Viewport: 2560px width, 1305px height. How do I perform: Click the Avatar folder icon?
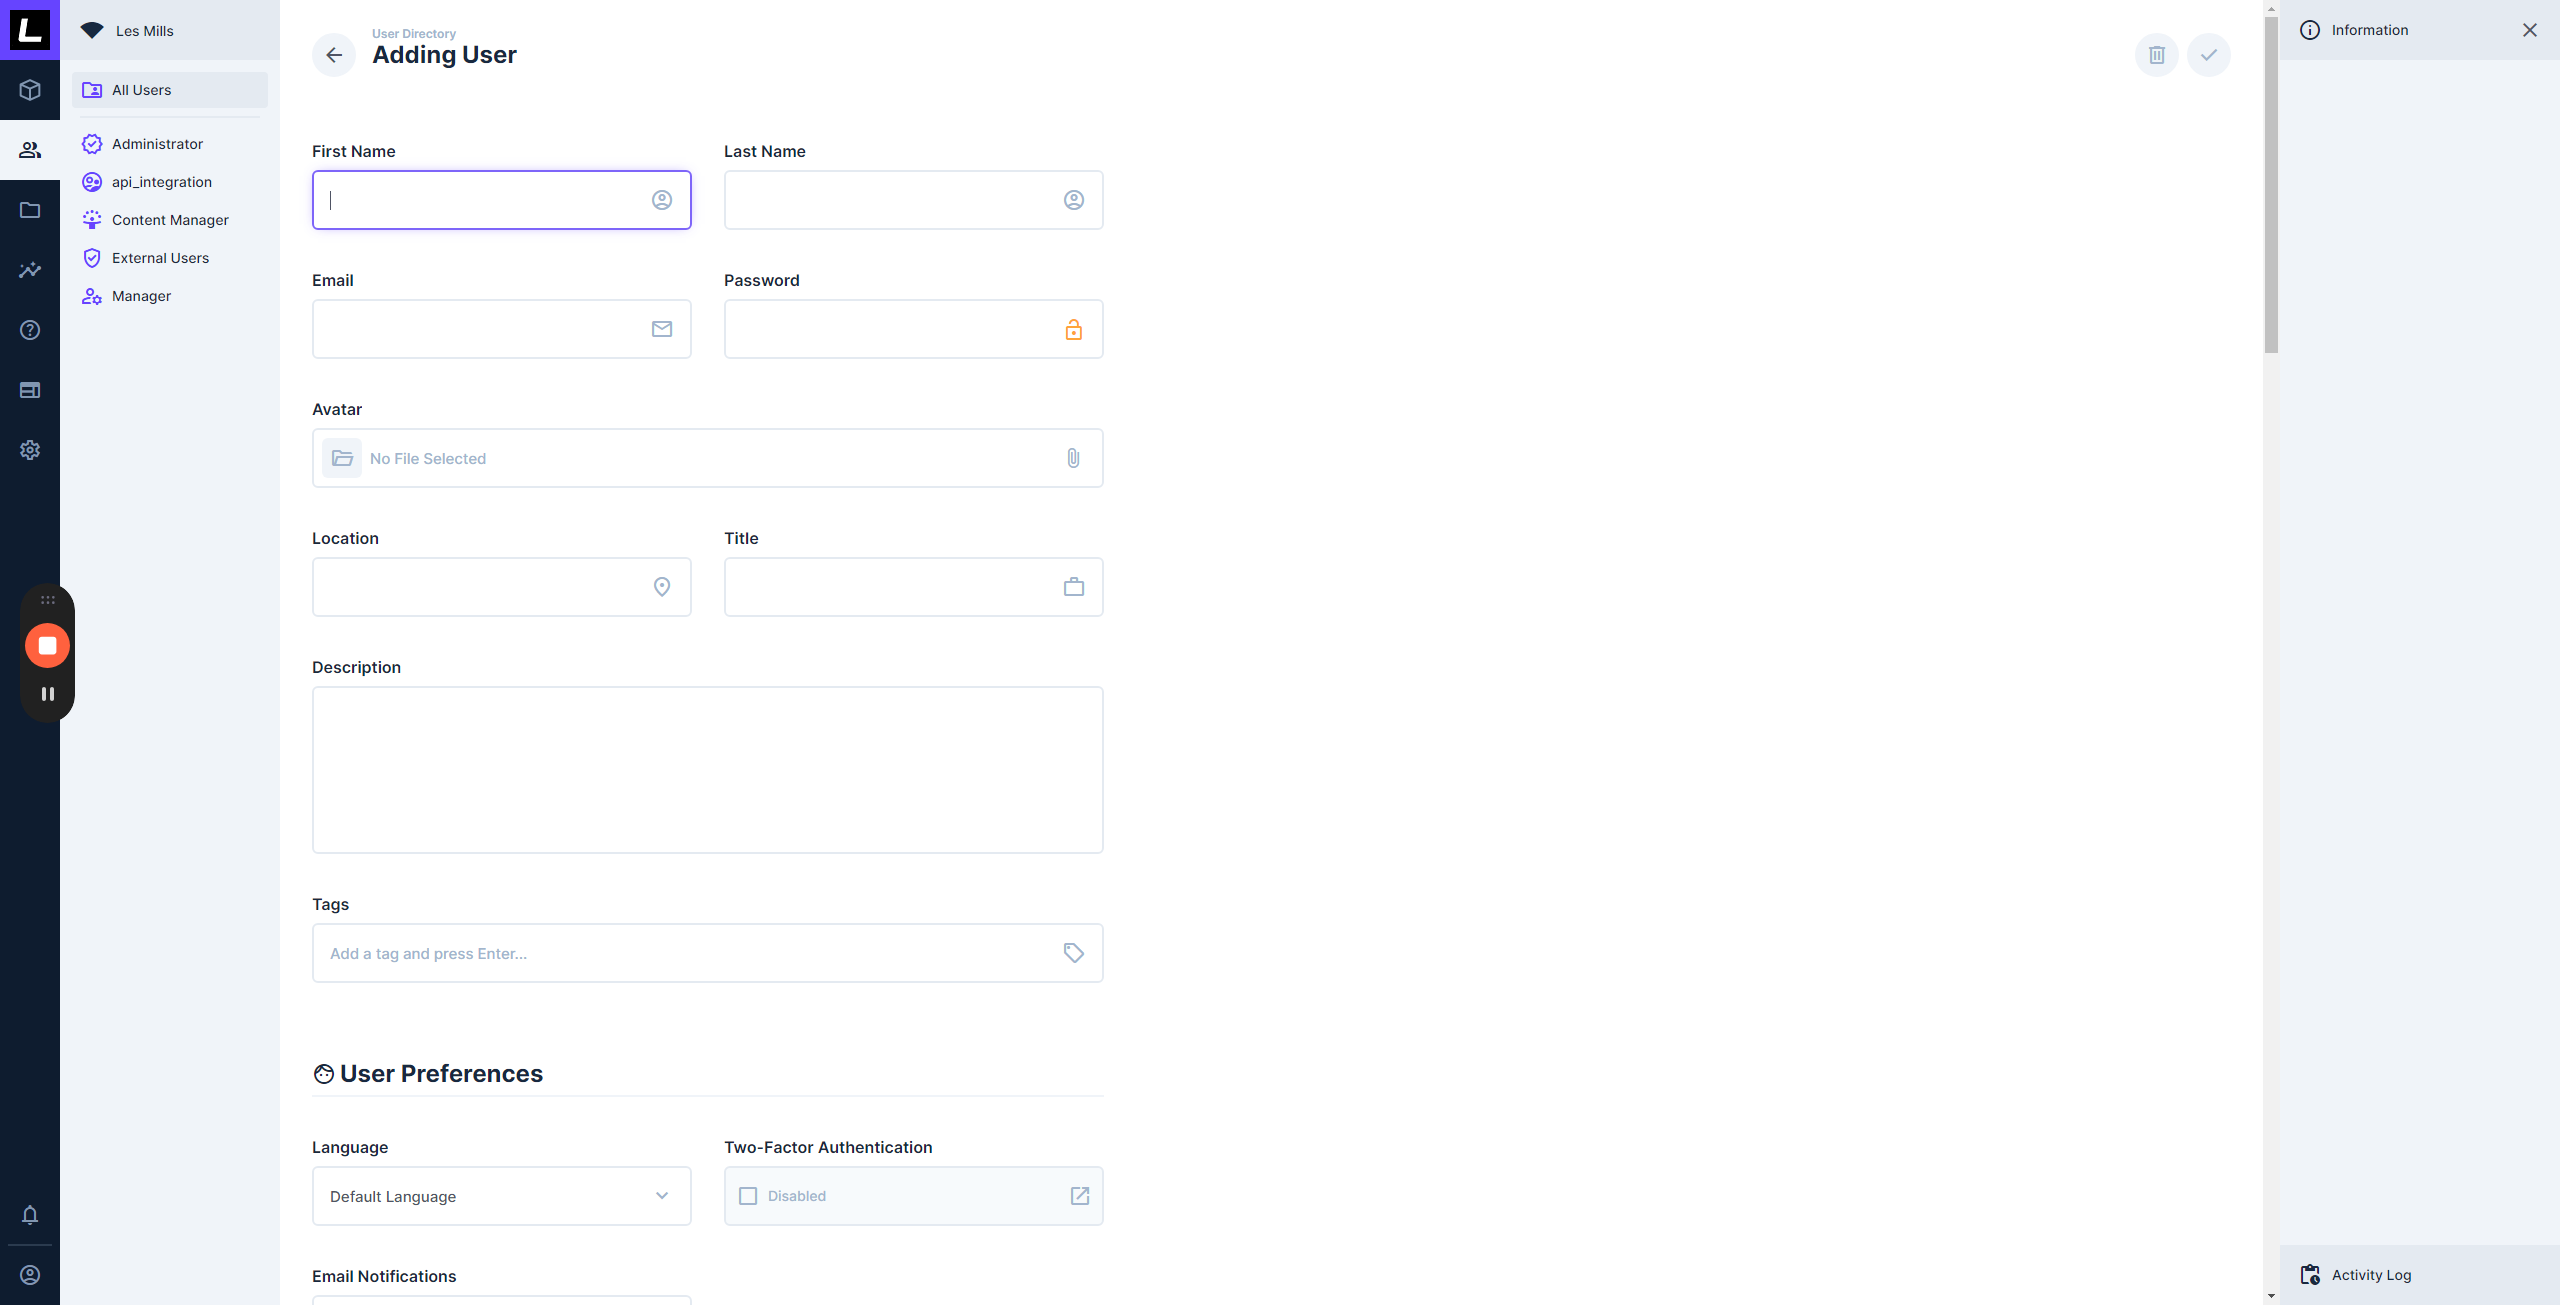point(342,458)
